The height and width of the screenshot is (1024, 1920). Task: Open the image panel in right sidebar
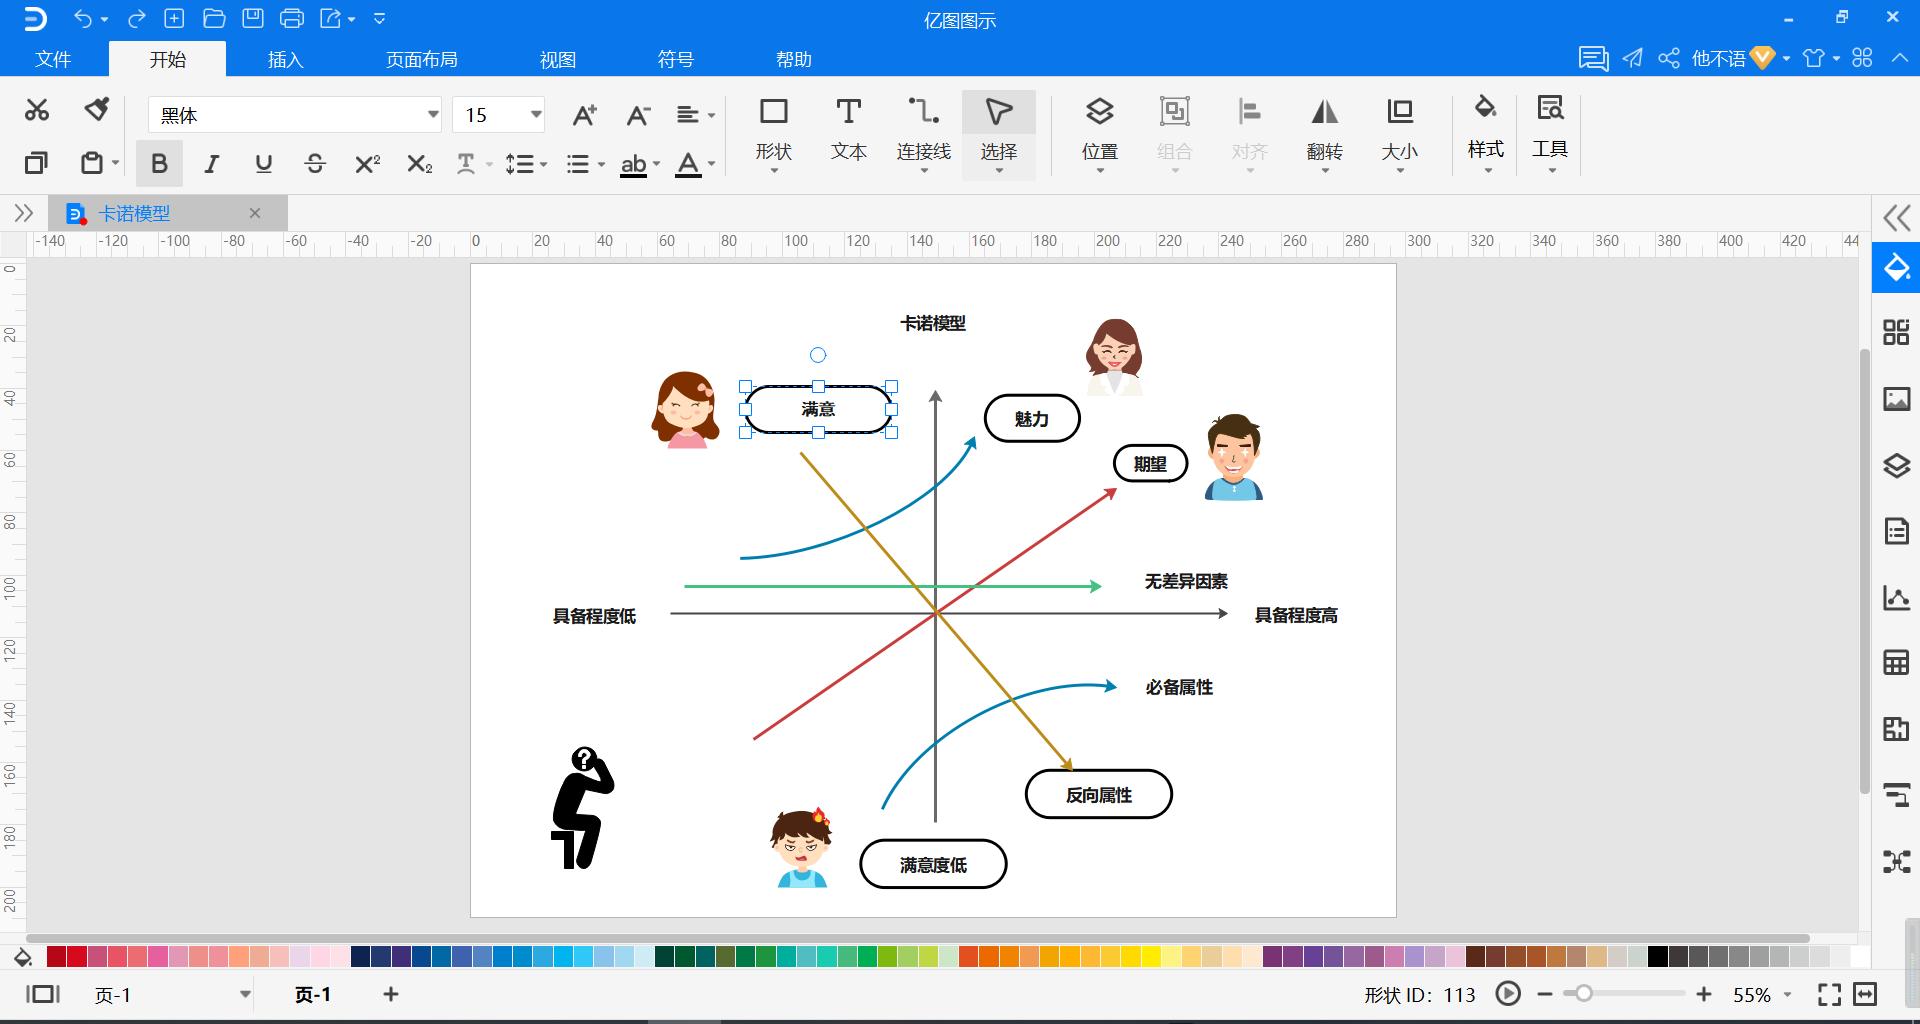tap(1896, 399)
